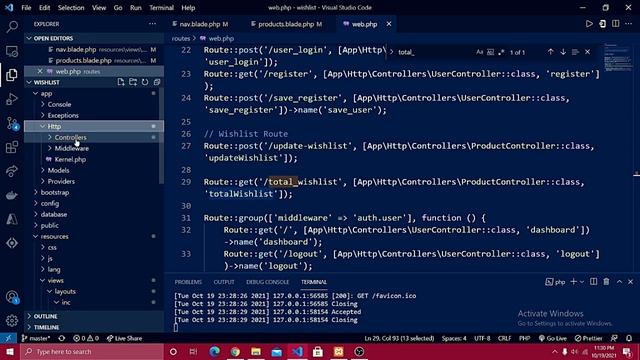Expand the TIMELINE section
The image size is (640, 360).
click(94, 327)
